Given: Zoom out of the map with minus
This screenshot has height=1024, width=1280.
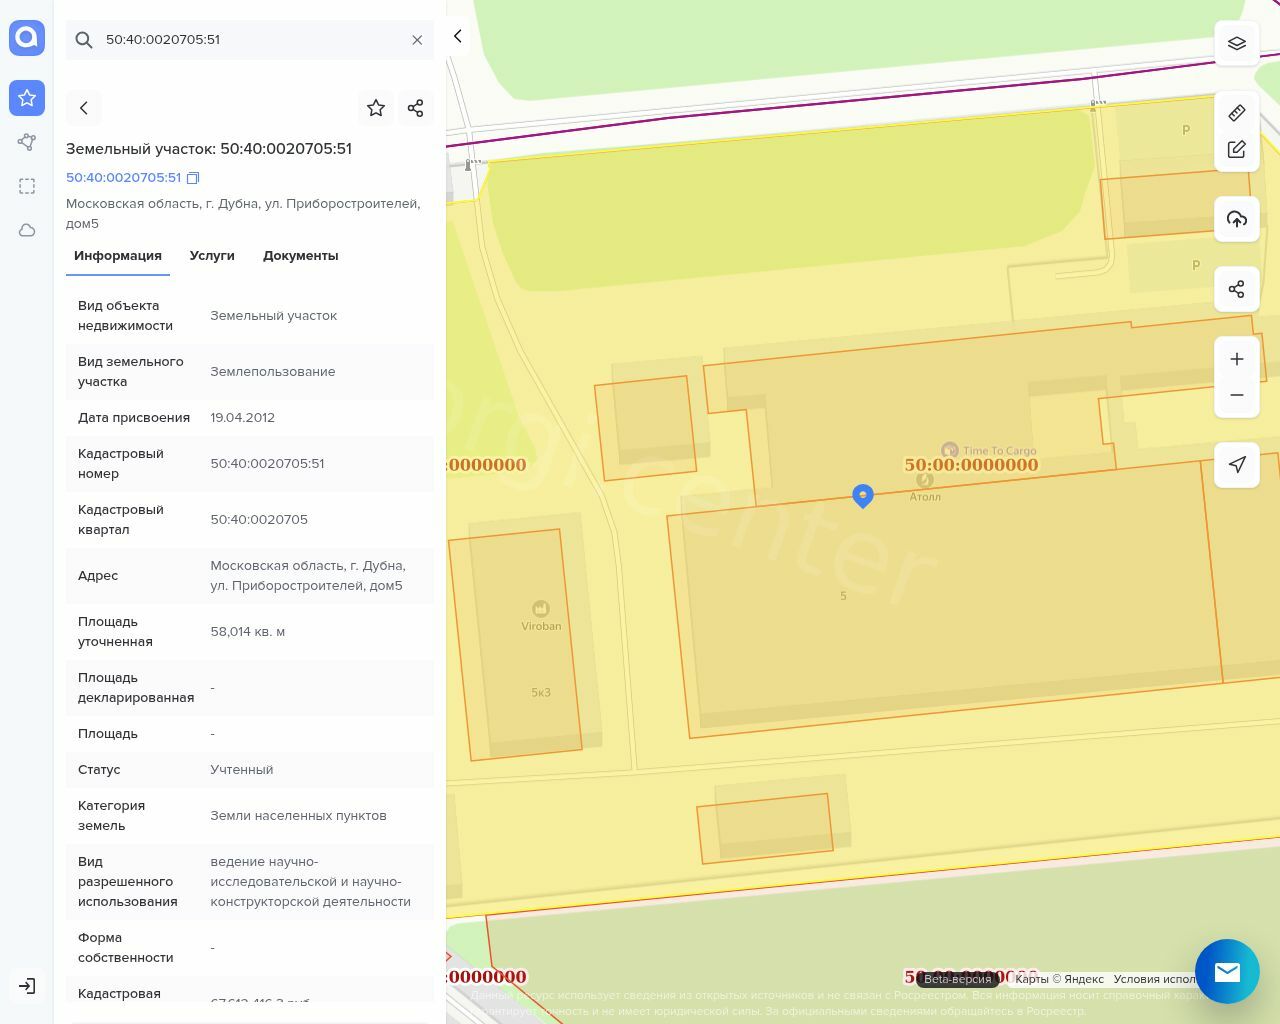Looking at the screenshot, I should [x=1237, y=395].
